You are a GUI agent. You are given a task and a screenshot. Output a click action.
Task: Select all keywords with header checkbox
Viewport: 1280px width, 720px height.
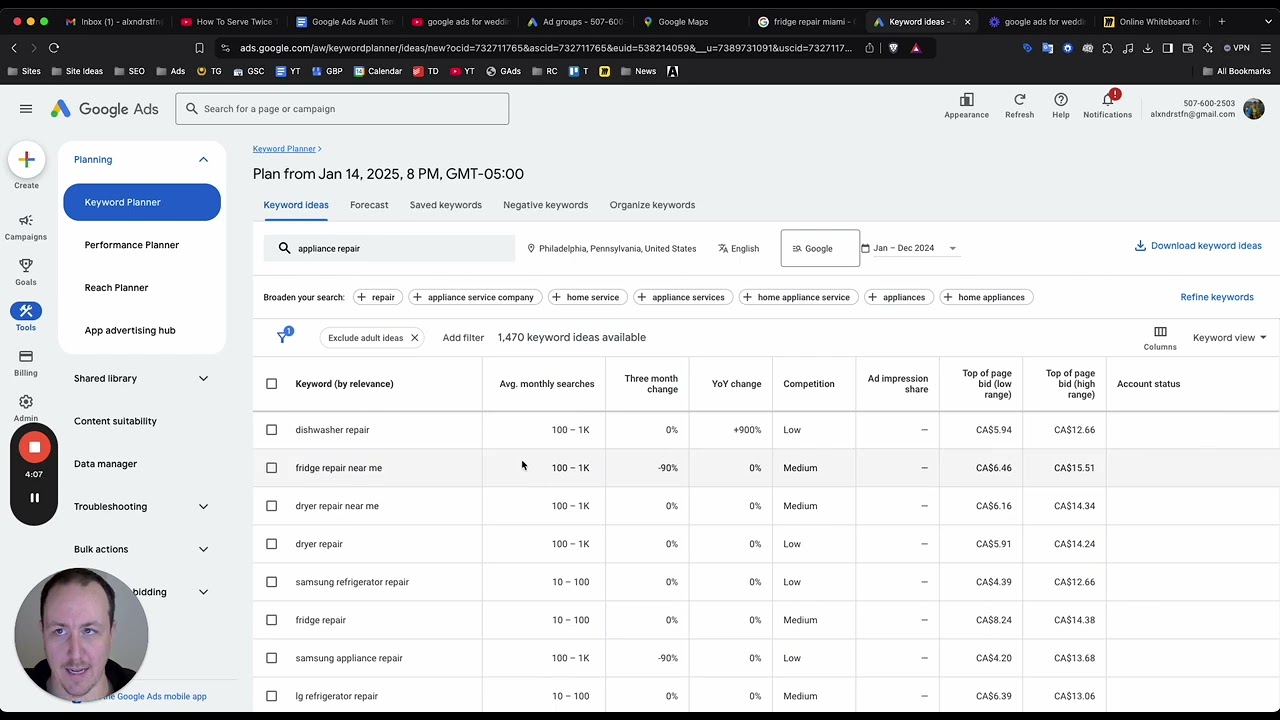(271, 384)
